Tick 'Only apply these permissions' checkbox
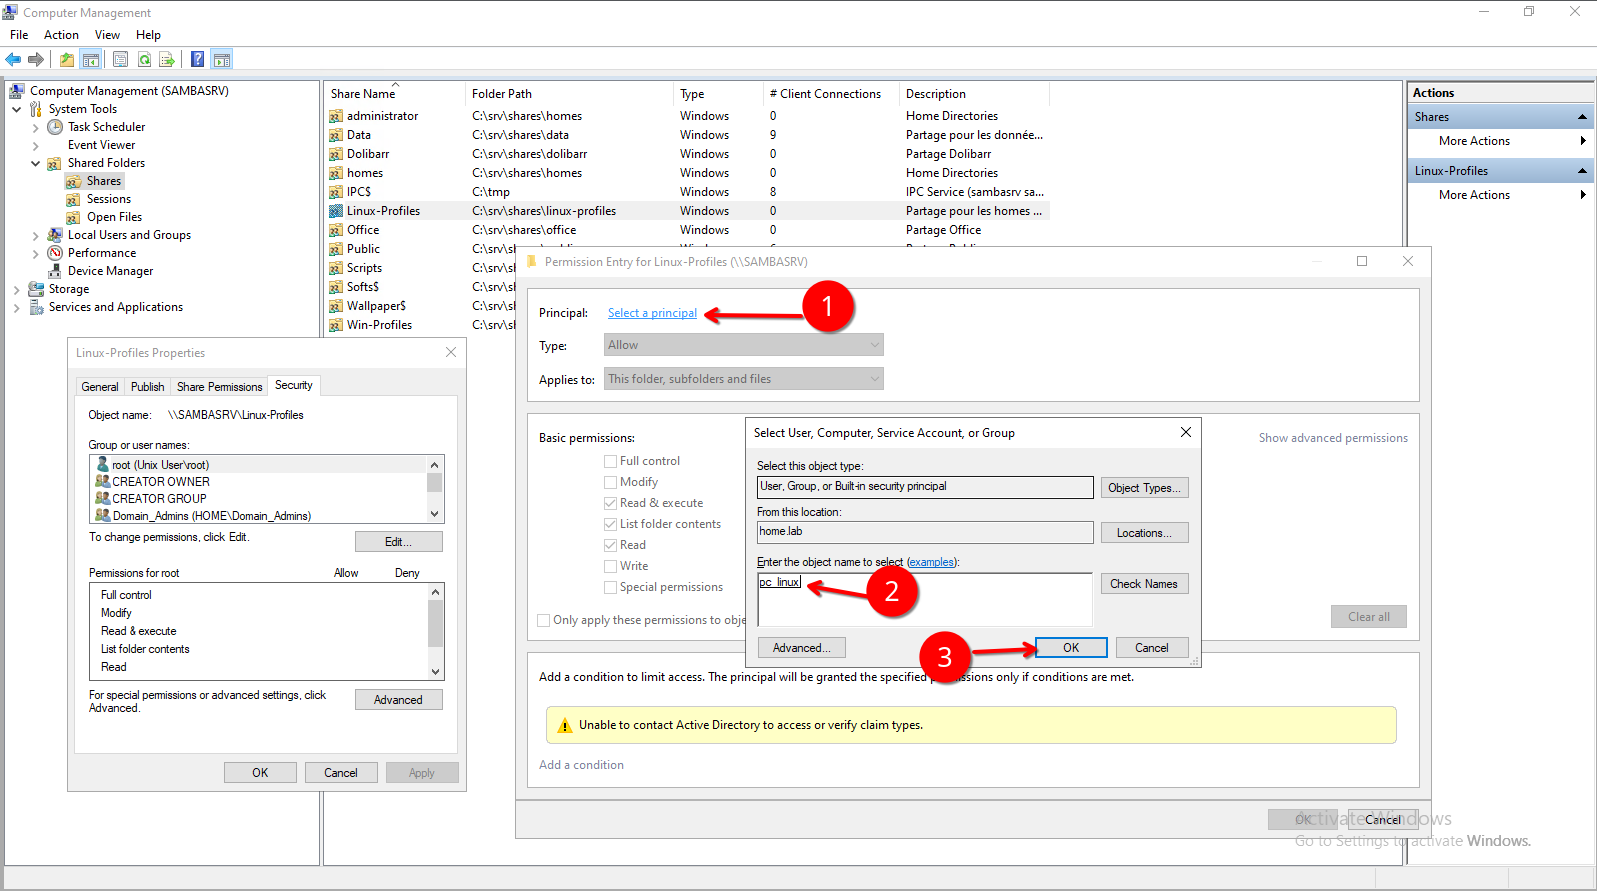Viewport: 1597px width, 891px height. pos(544,620)
